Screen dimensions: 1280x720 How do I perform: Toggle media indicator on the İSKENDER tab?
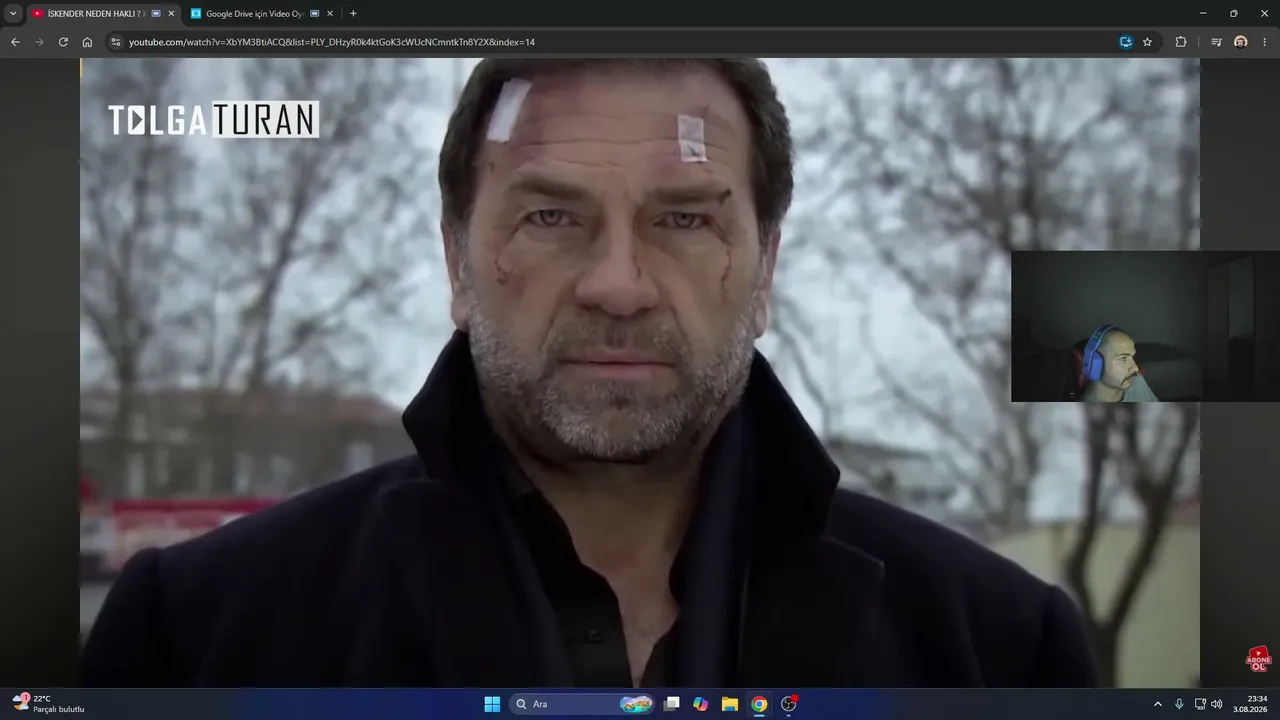[156, 14]
